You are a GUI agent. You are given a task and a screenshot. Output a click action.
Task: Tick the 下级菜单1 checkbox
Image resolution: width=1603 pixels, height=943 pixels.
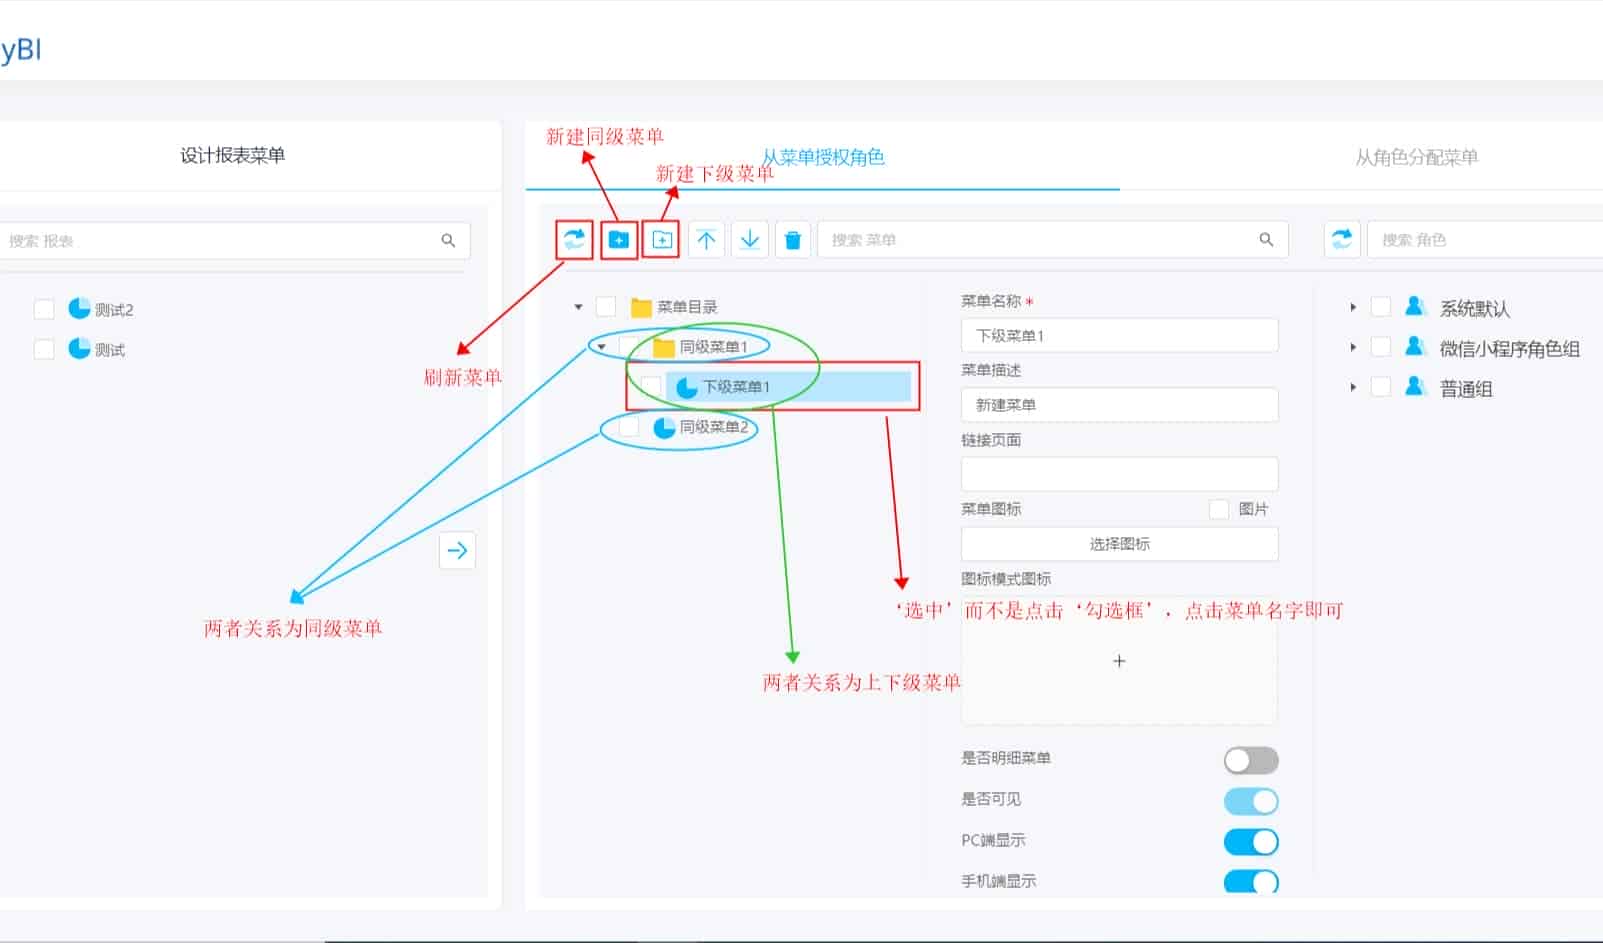point(651,386)
